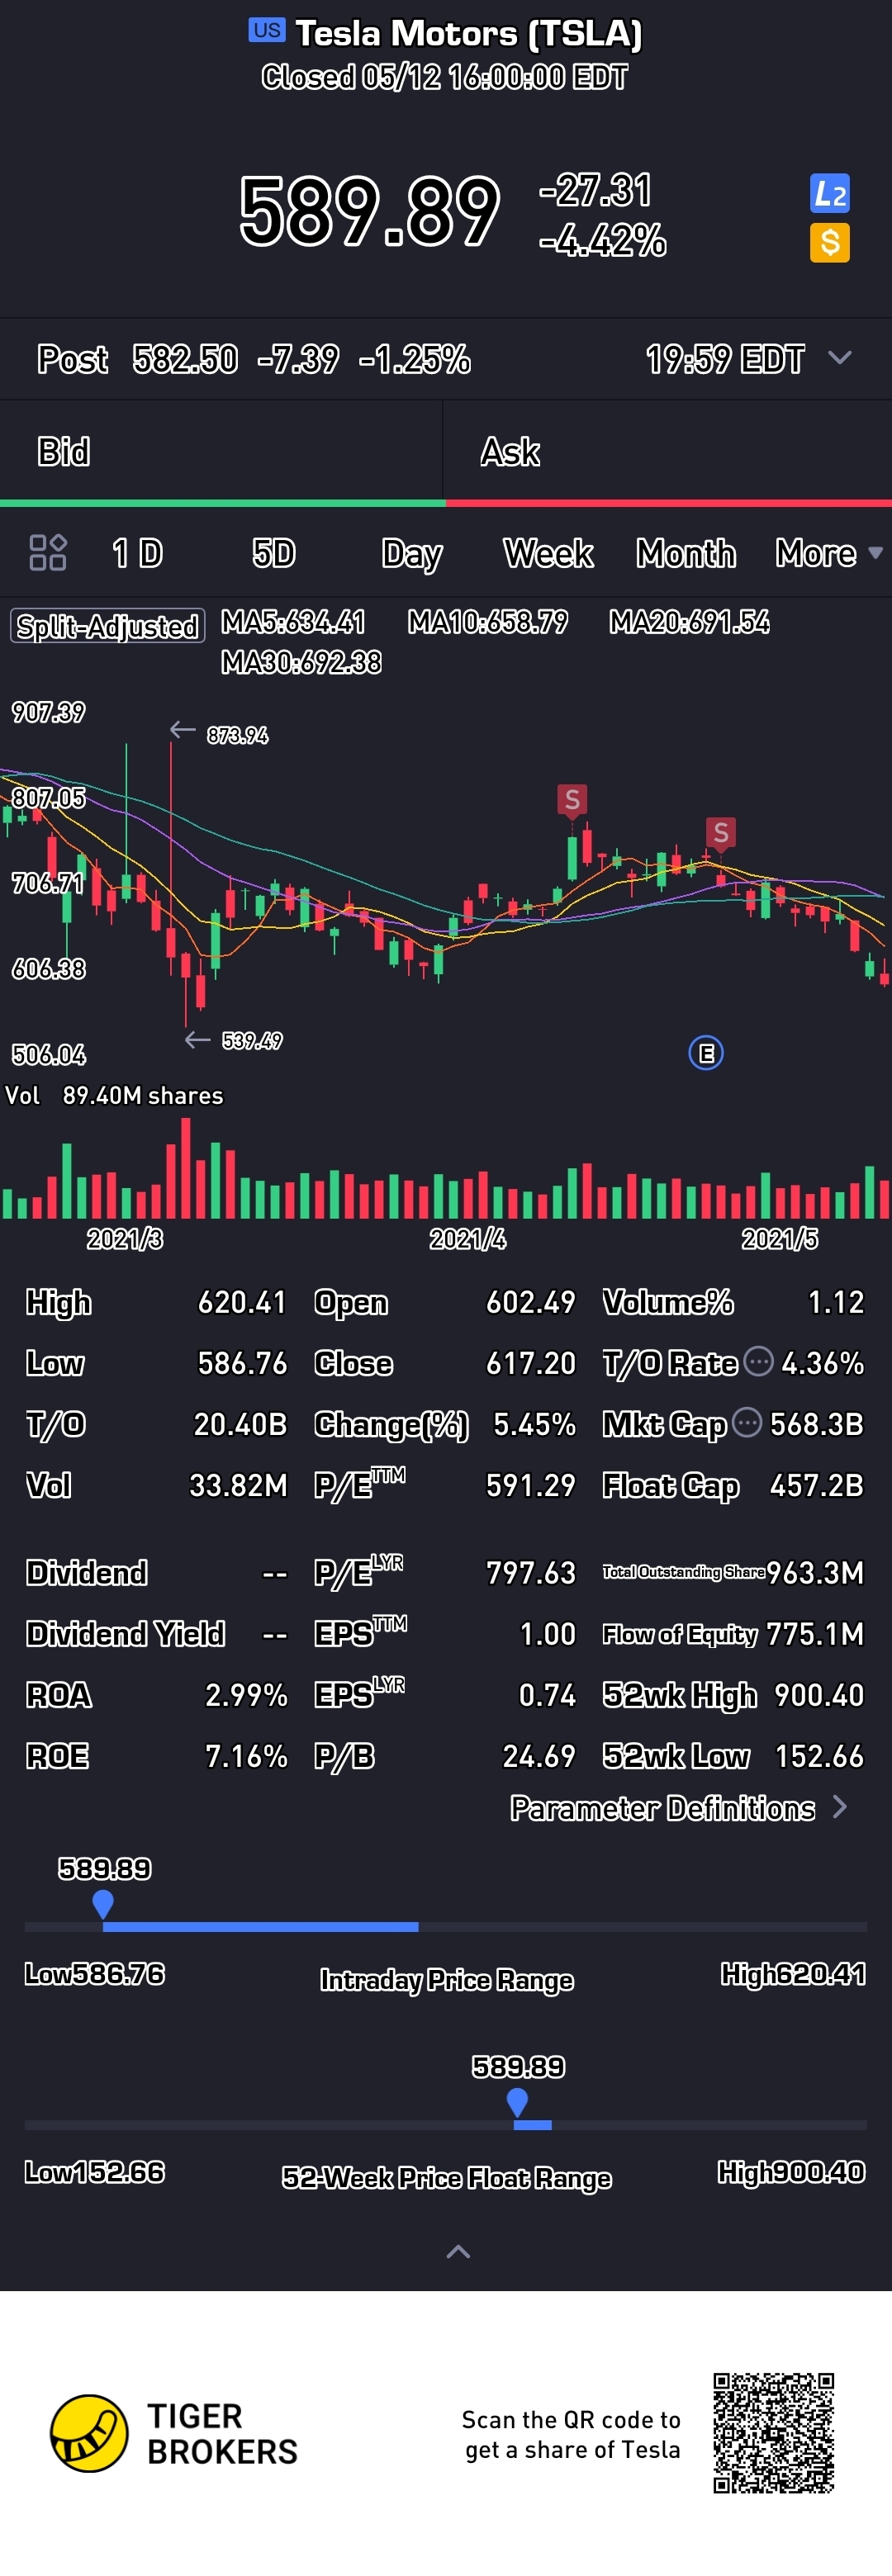Tap the orange dollar sign badge
This screenshot has width=892, height=2576.
tap(829, 242)
